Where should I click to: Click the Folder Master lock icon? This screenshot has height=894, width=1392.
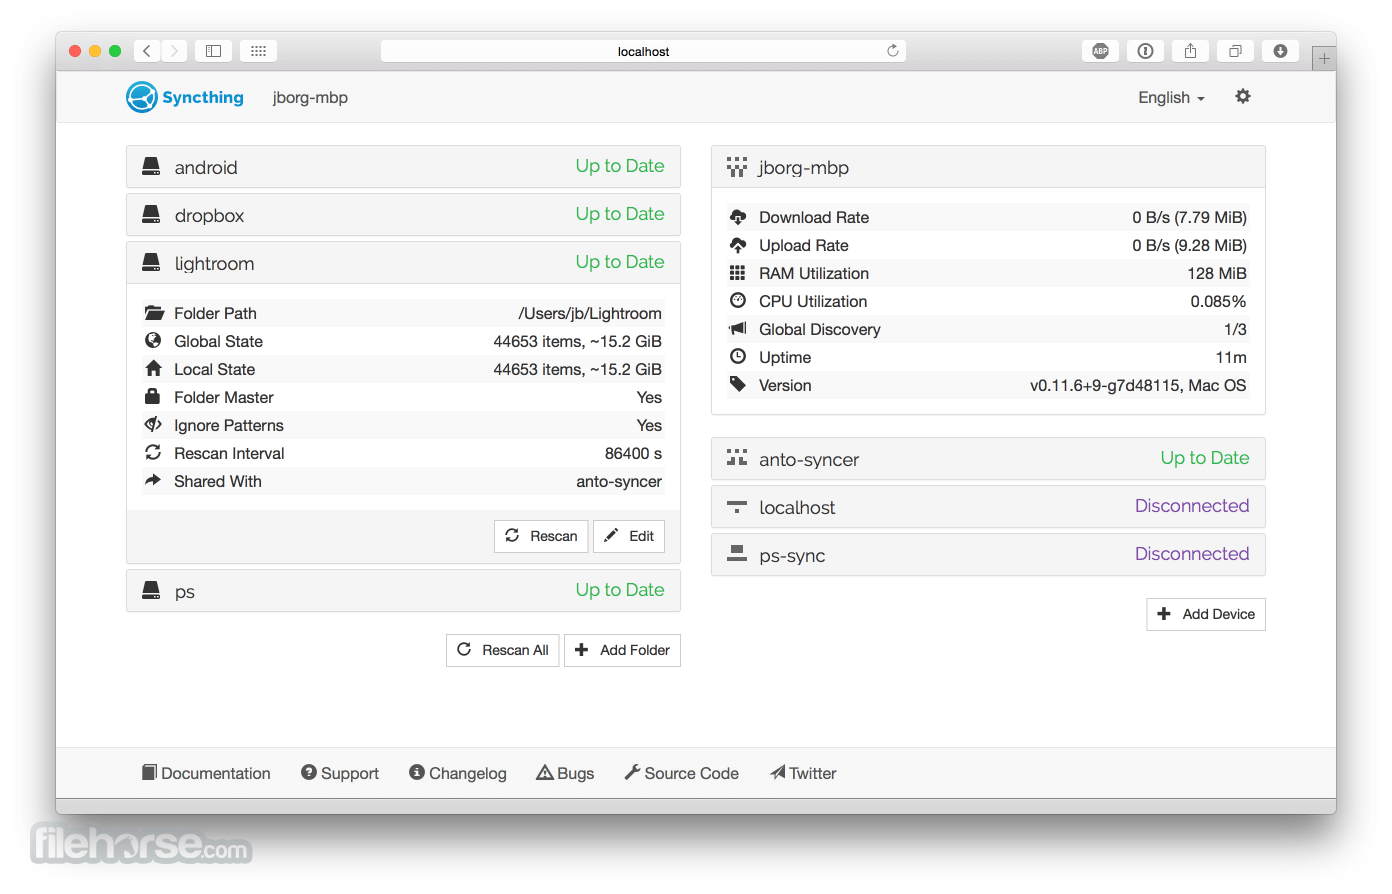(x=153, y=396)
